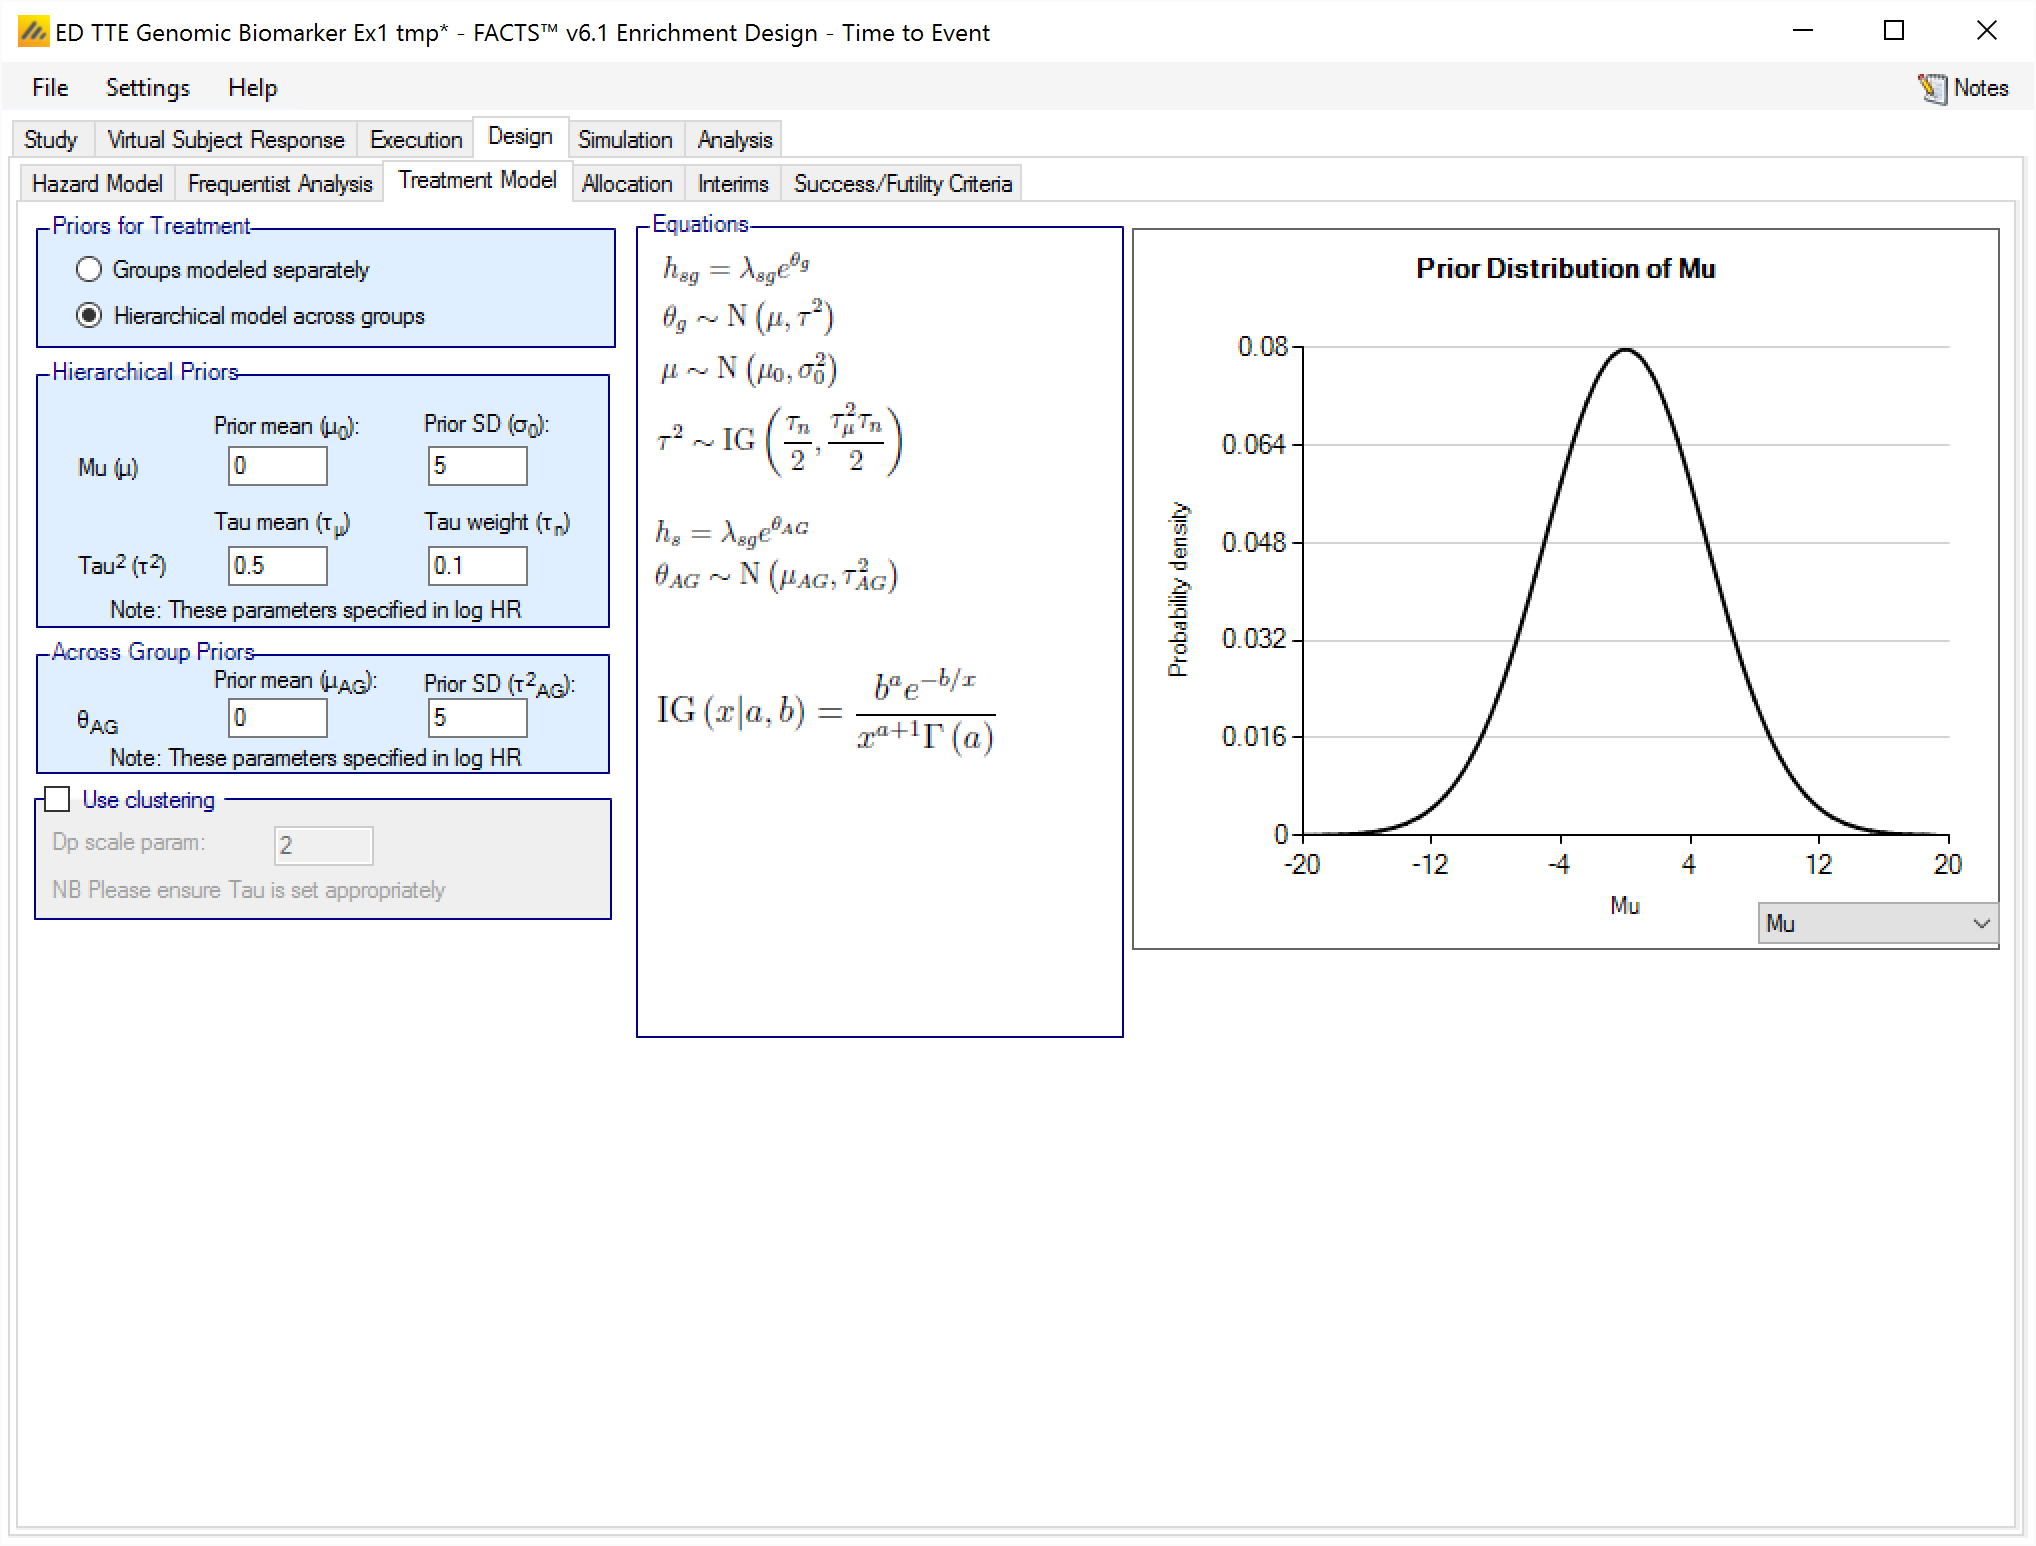Open the Virtual Subject Response tab

click(x=225, y=140)
